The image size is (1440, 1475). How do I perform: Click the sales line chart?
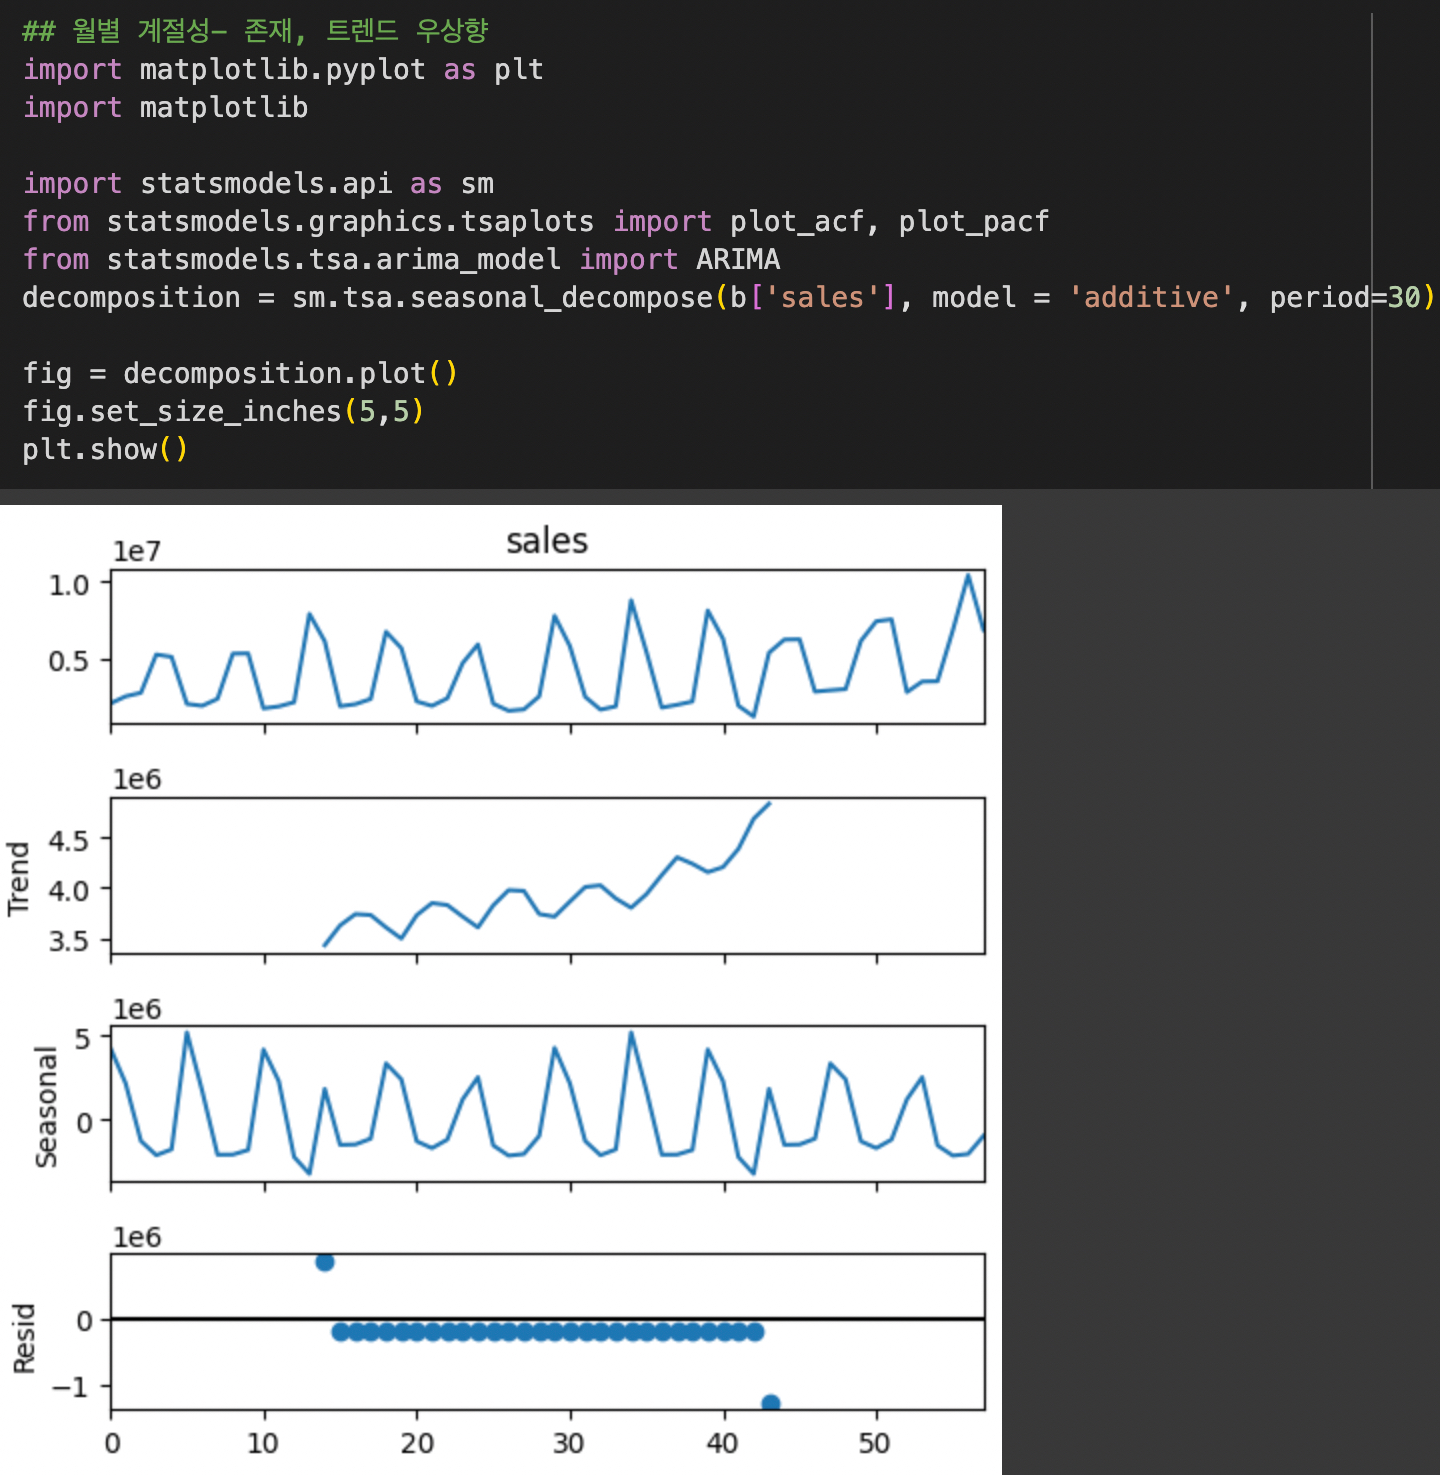(547, 646)
